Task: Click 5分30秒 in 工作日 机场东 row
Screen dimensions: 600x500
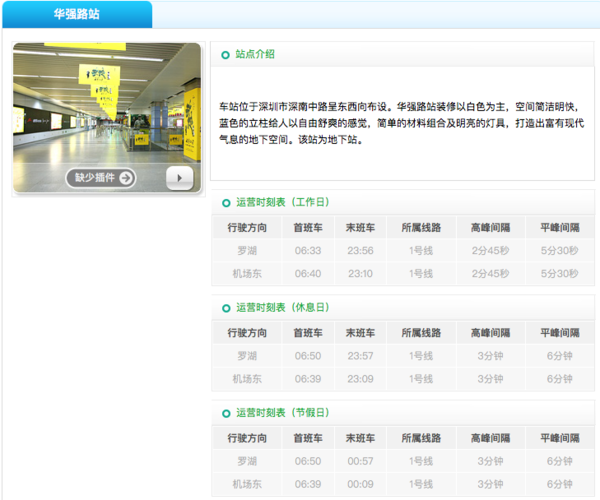Action: pos(560,274)
